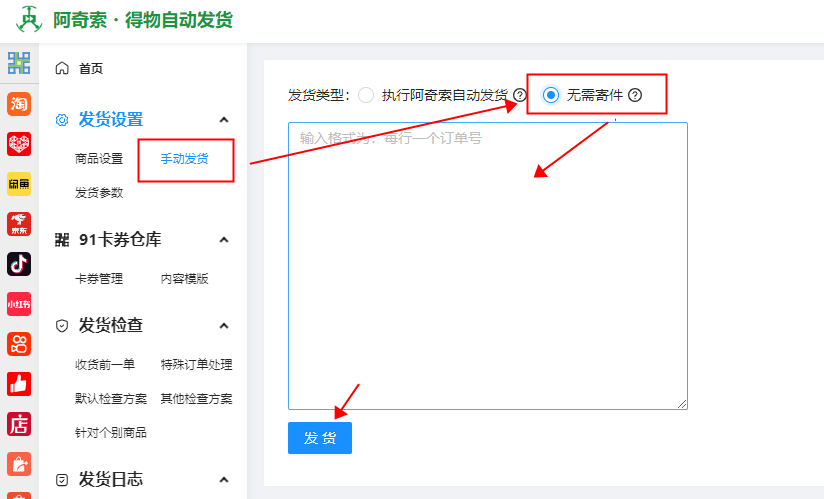The width and height of the screenshot is (824, 499).
Task: Open the Xianyu (闲鱼) yellow icon
Action: 19,184
